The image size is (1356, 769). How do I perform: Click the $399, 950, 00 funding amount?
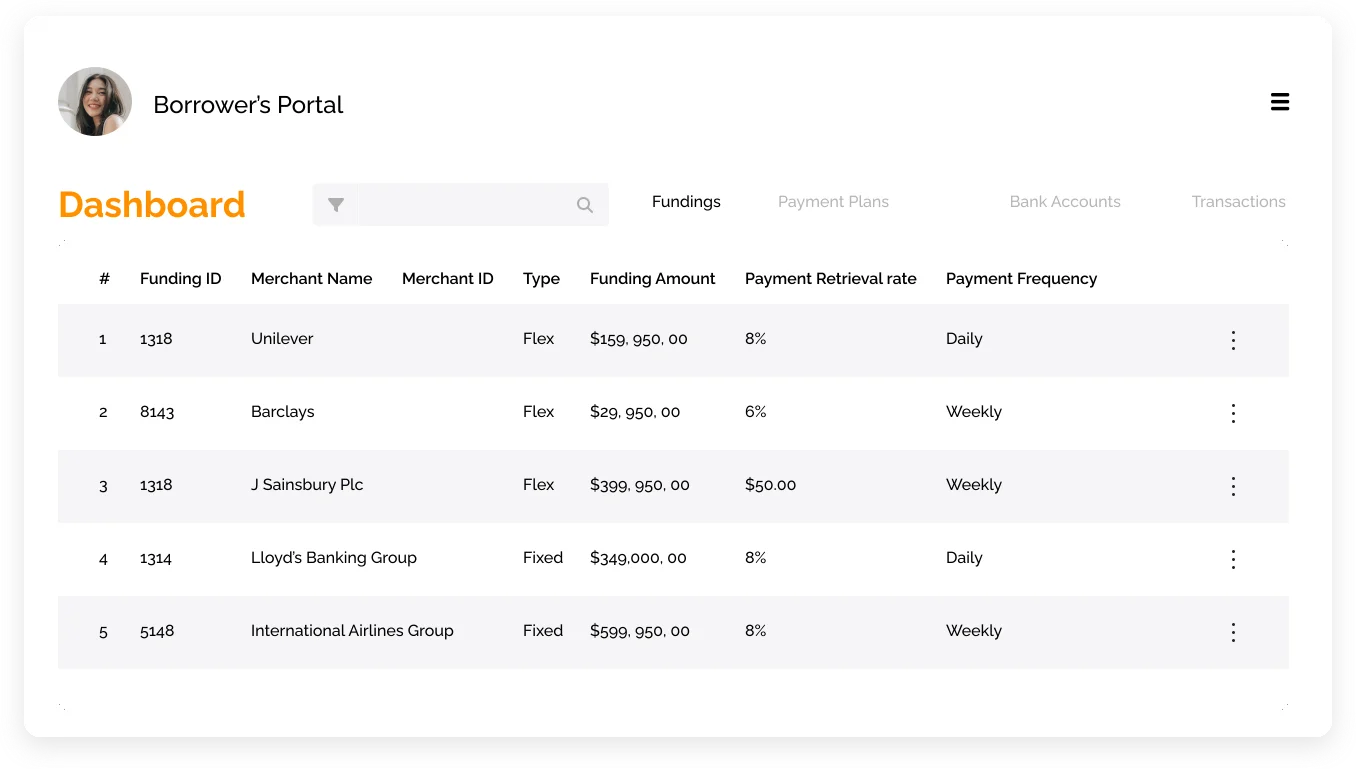click(x=640, y=485)
